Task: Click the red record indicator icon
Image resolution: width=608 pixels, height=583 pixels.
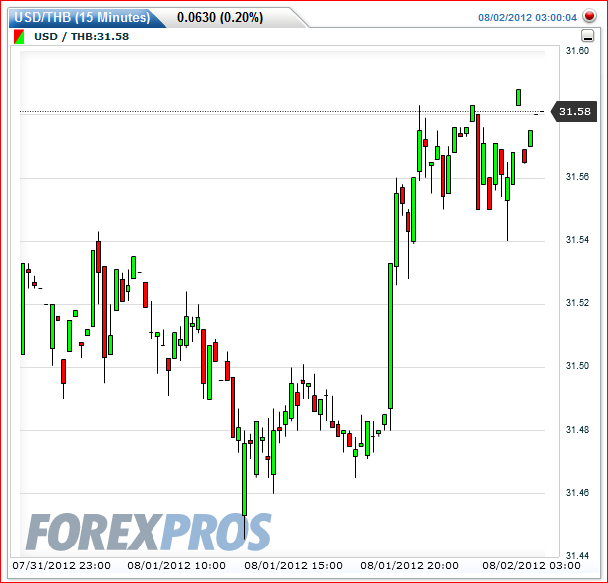Action: click(x=589, y=16)
